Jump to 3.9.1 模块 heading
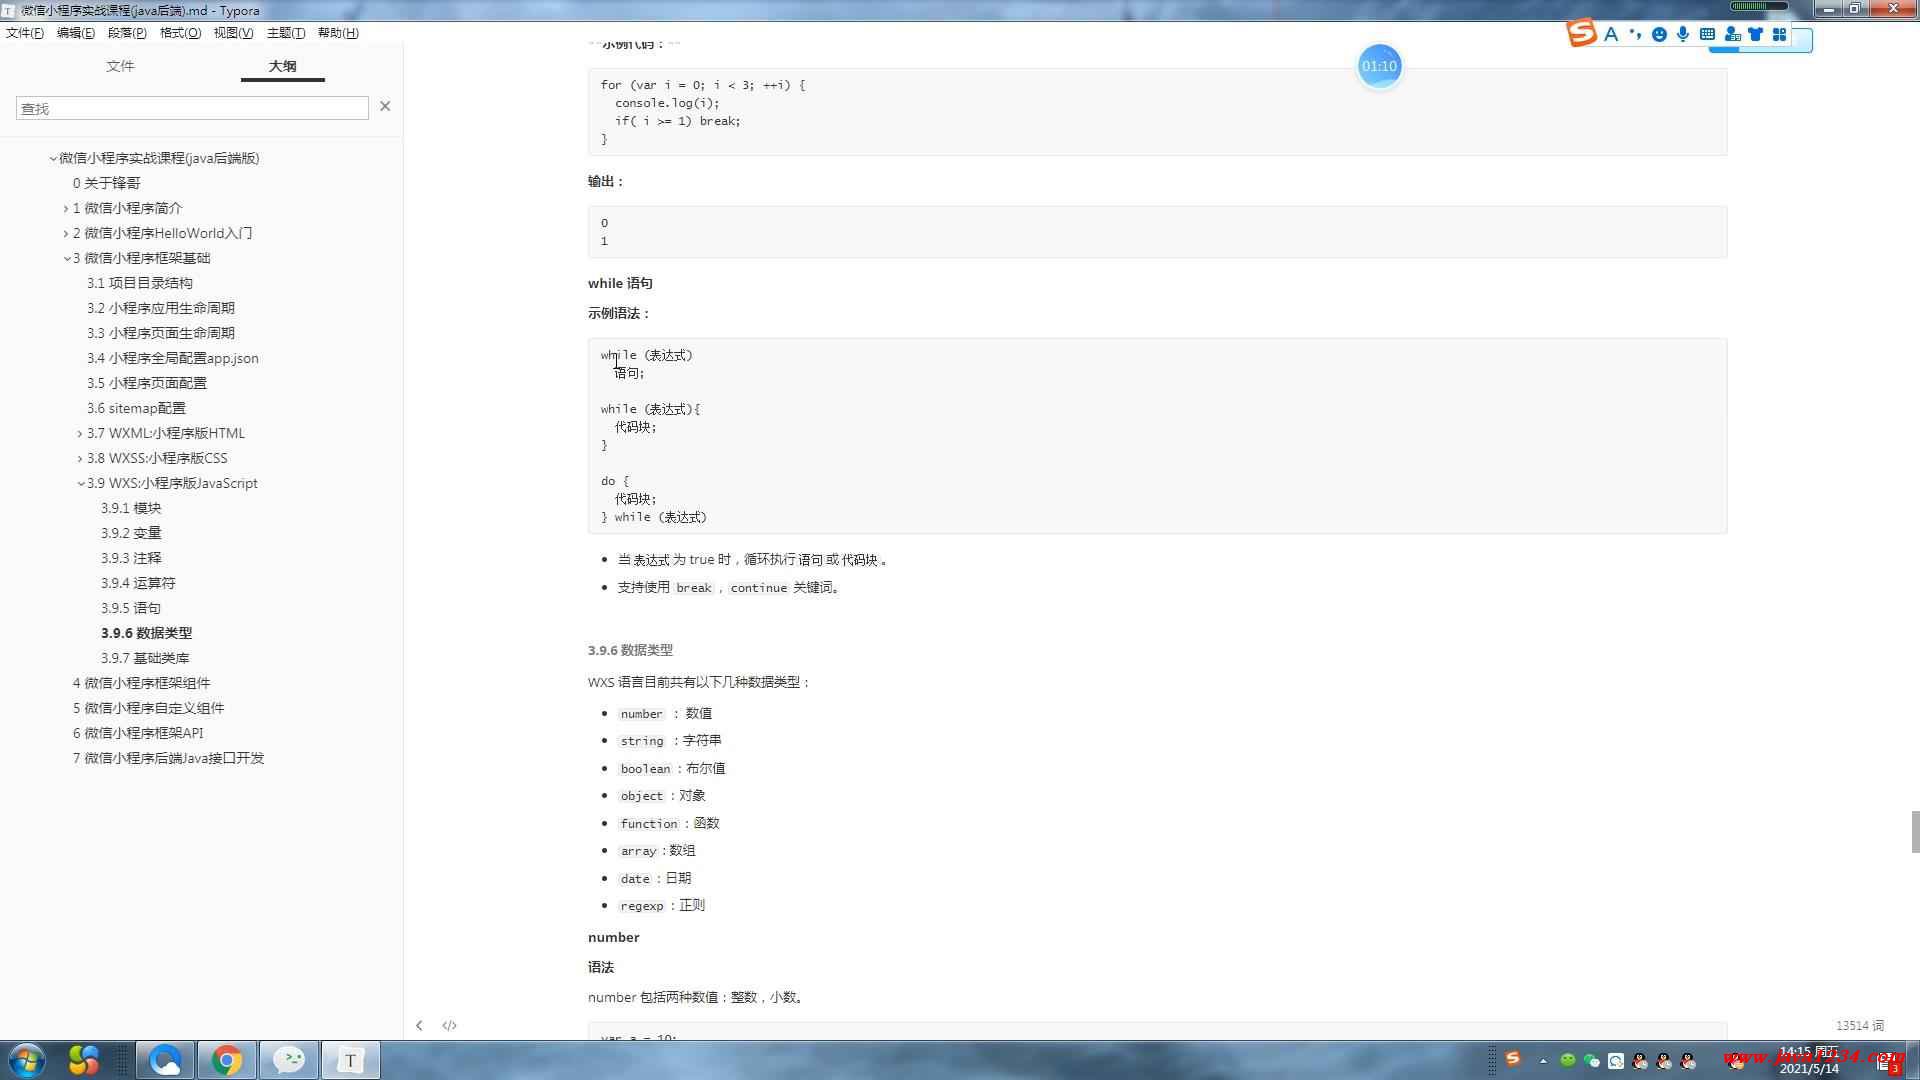The height and width of the screenshot is (1080, 1920). [x=131, y=508]
